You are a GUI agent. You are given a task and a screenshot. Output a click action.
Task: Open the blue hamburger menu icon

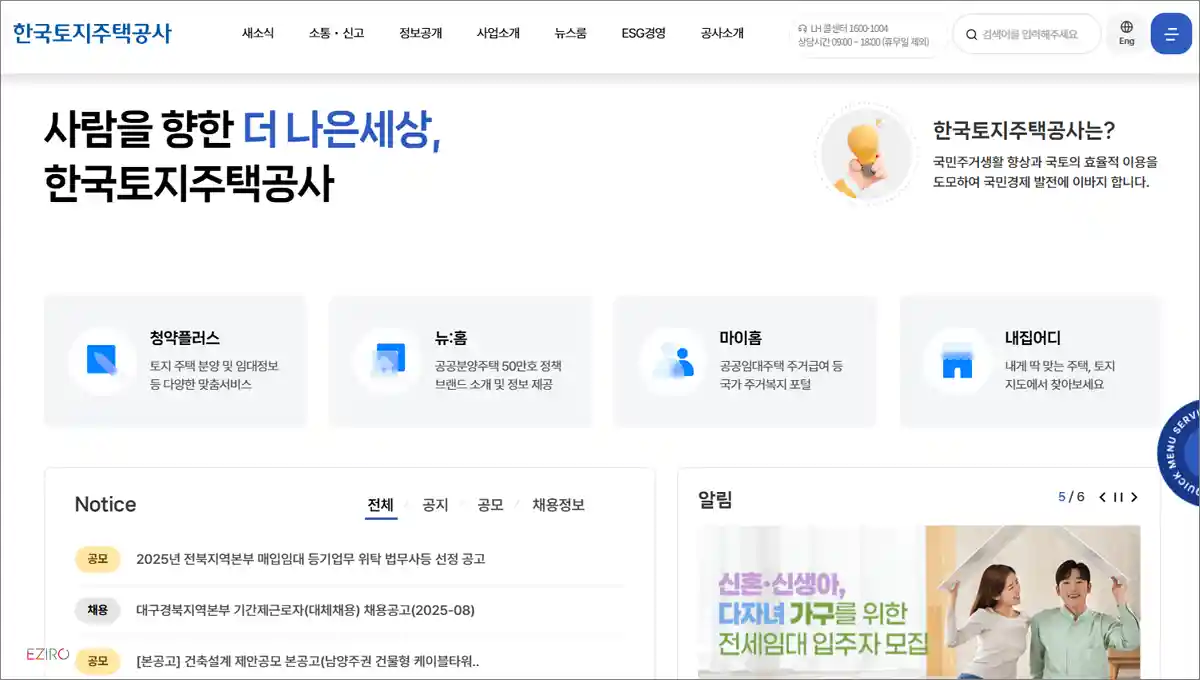click(x=1172, y=33)
